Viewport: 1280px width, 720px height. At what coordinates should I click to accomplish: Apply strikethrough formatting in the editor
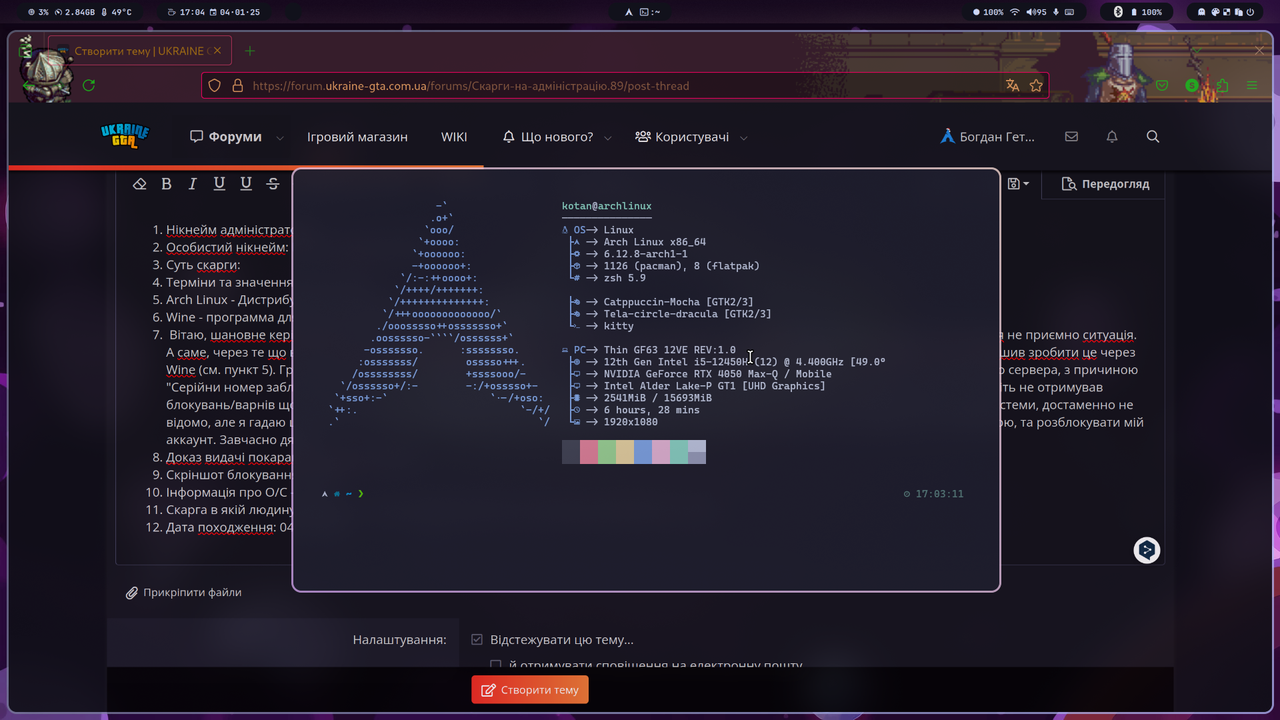click(273, 184)
